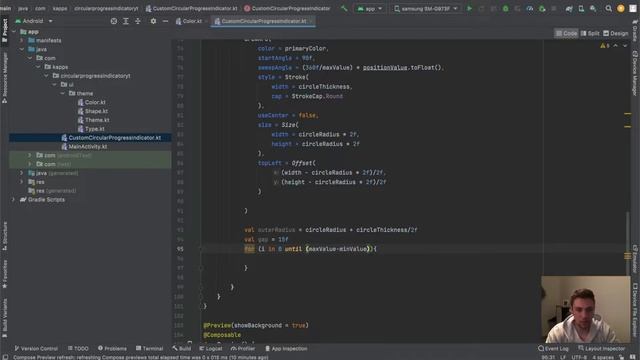This screenshot has width=640, height=360.
Task: Click the orange user avatar icon
Action: [620, 8]
